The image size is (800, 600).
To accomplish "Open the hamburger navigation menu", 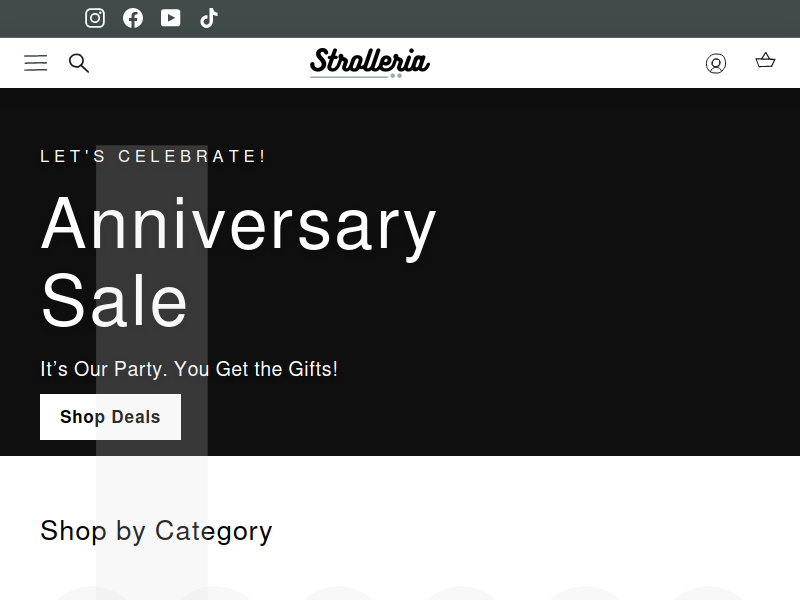I will (x=36, y=63).
